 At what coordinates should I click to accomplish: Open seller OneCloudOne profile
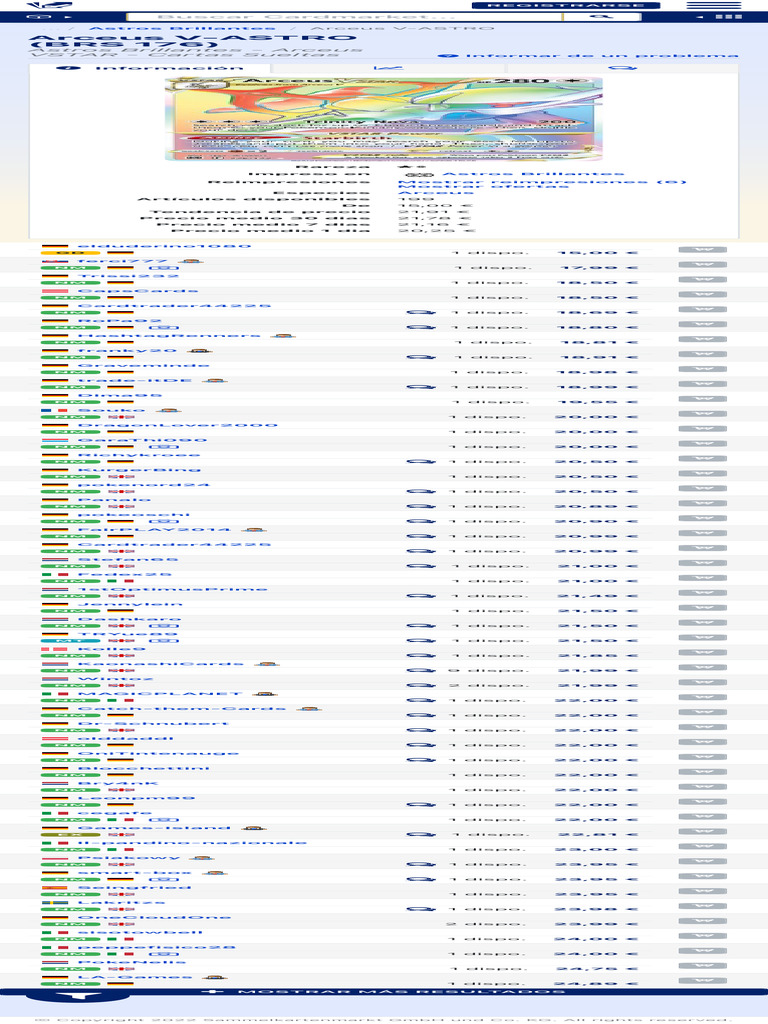point(154,917)
